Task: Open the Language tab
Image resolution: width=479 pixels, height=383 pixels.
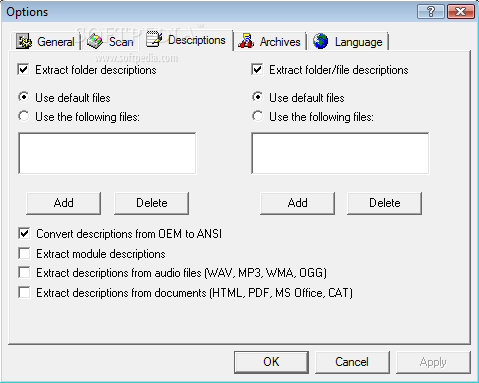Action: [348, 42]
